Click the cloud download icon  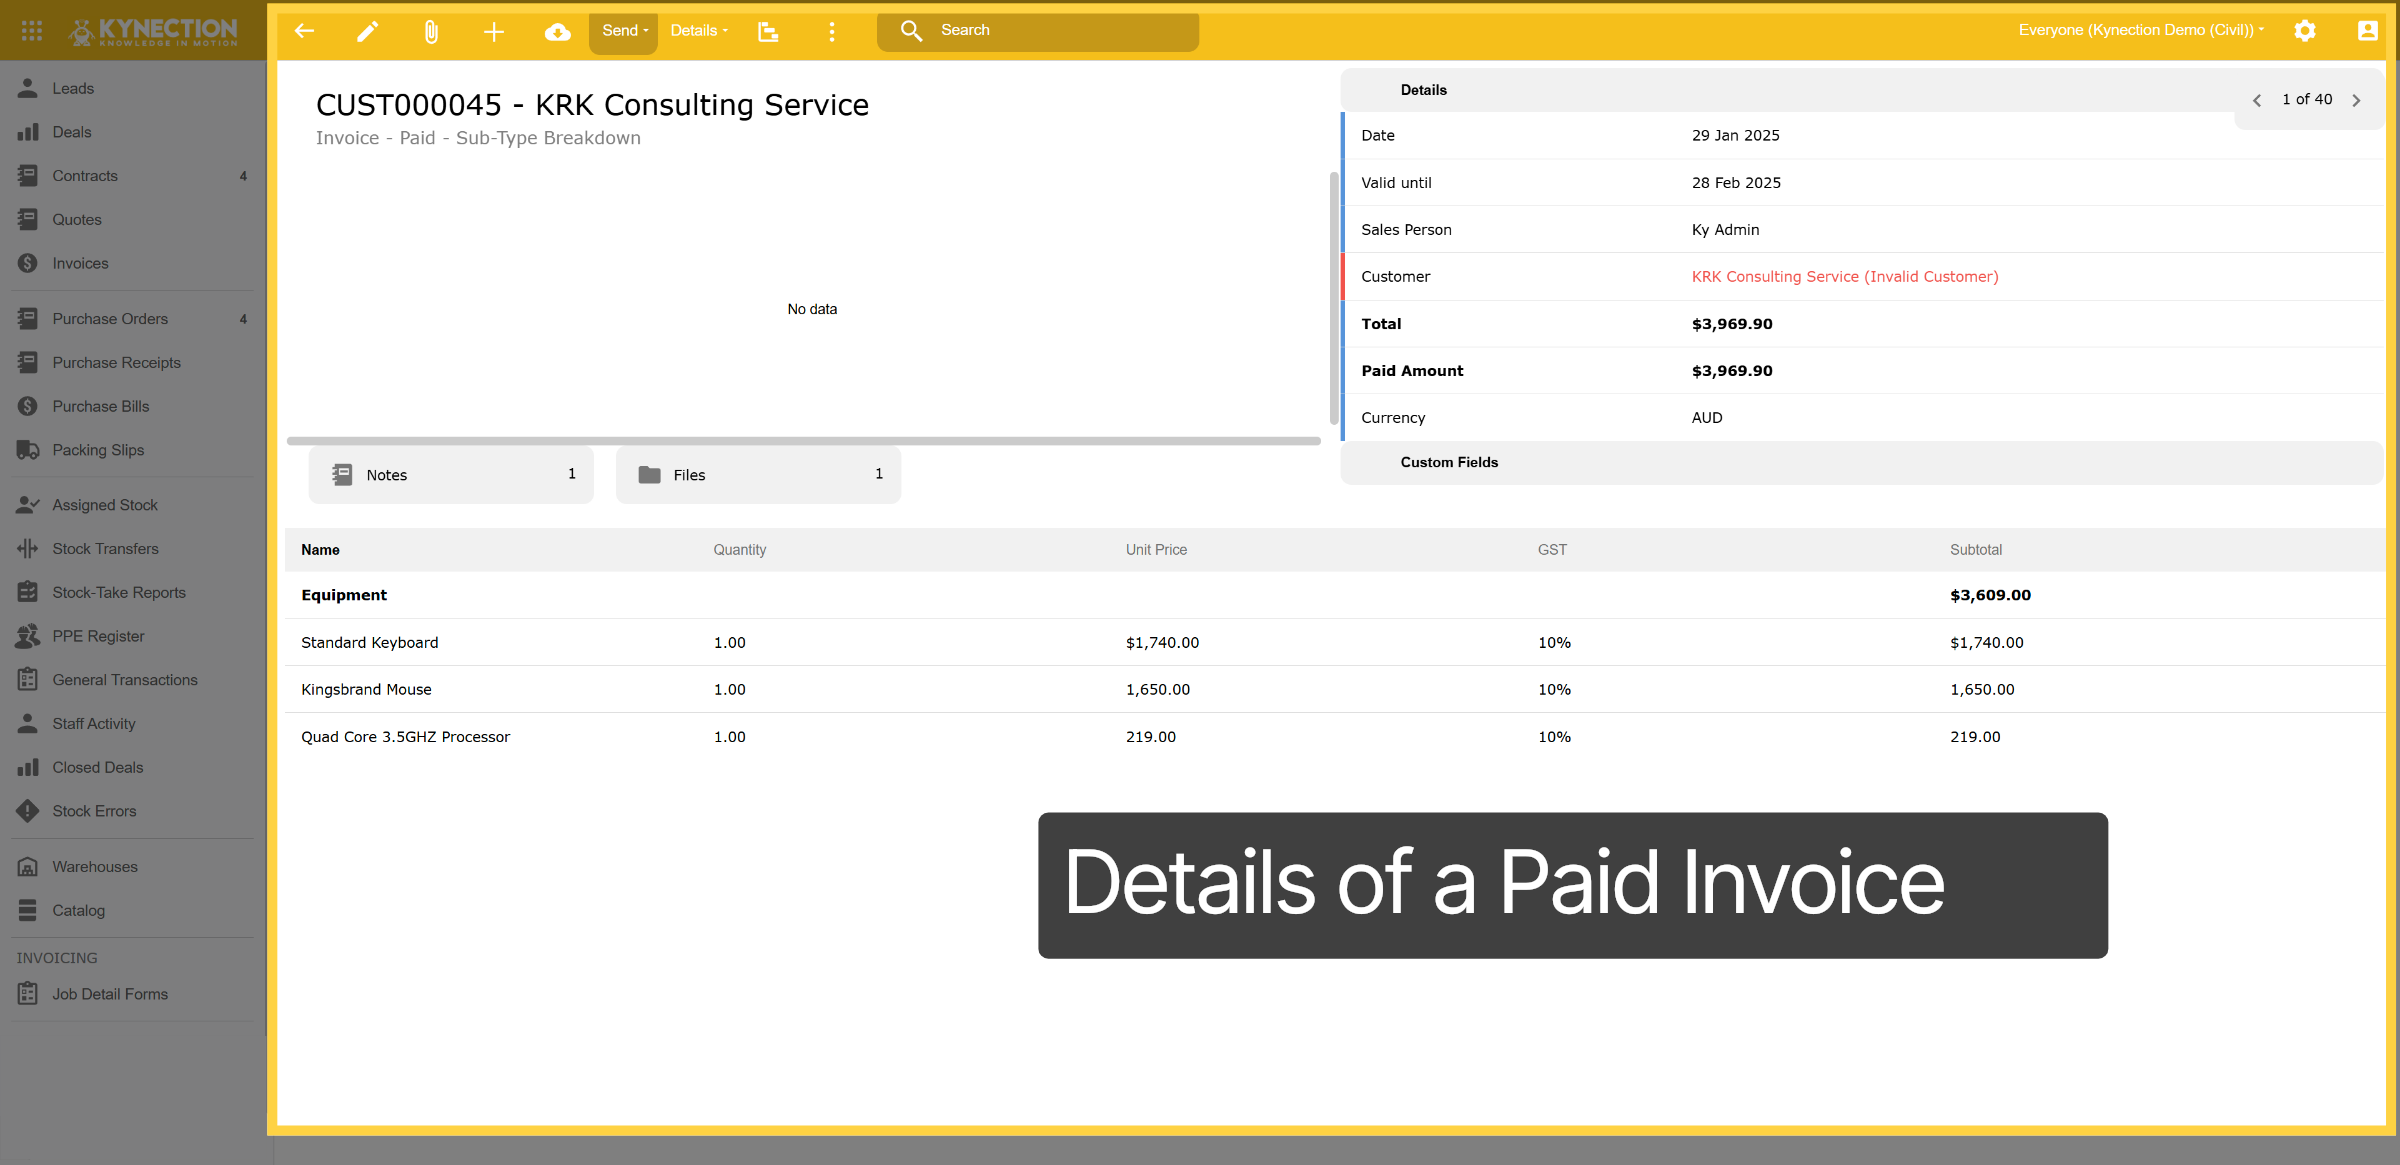[x=558, y=31]
